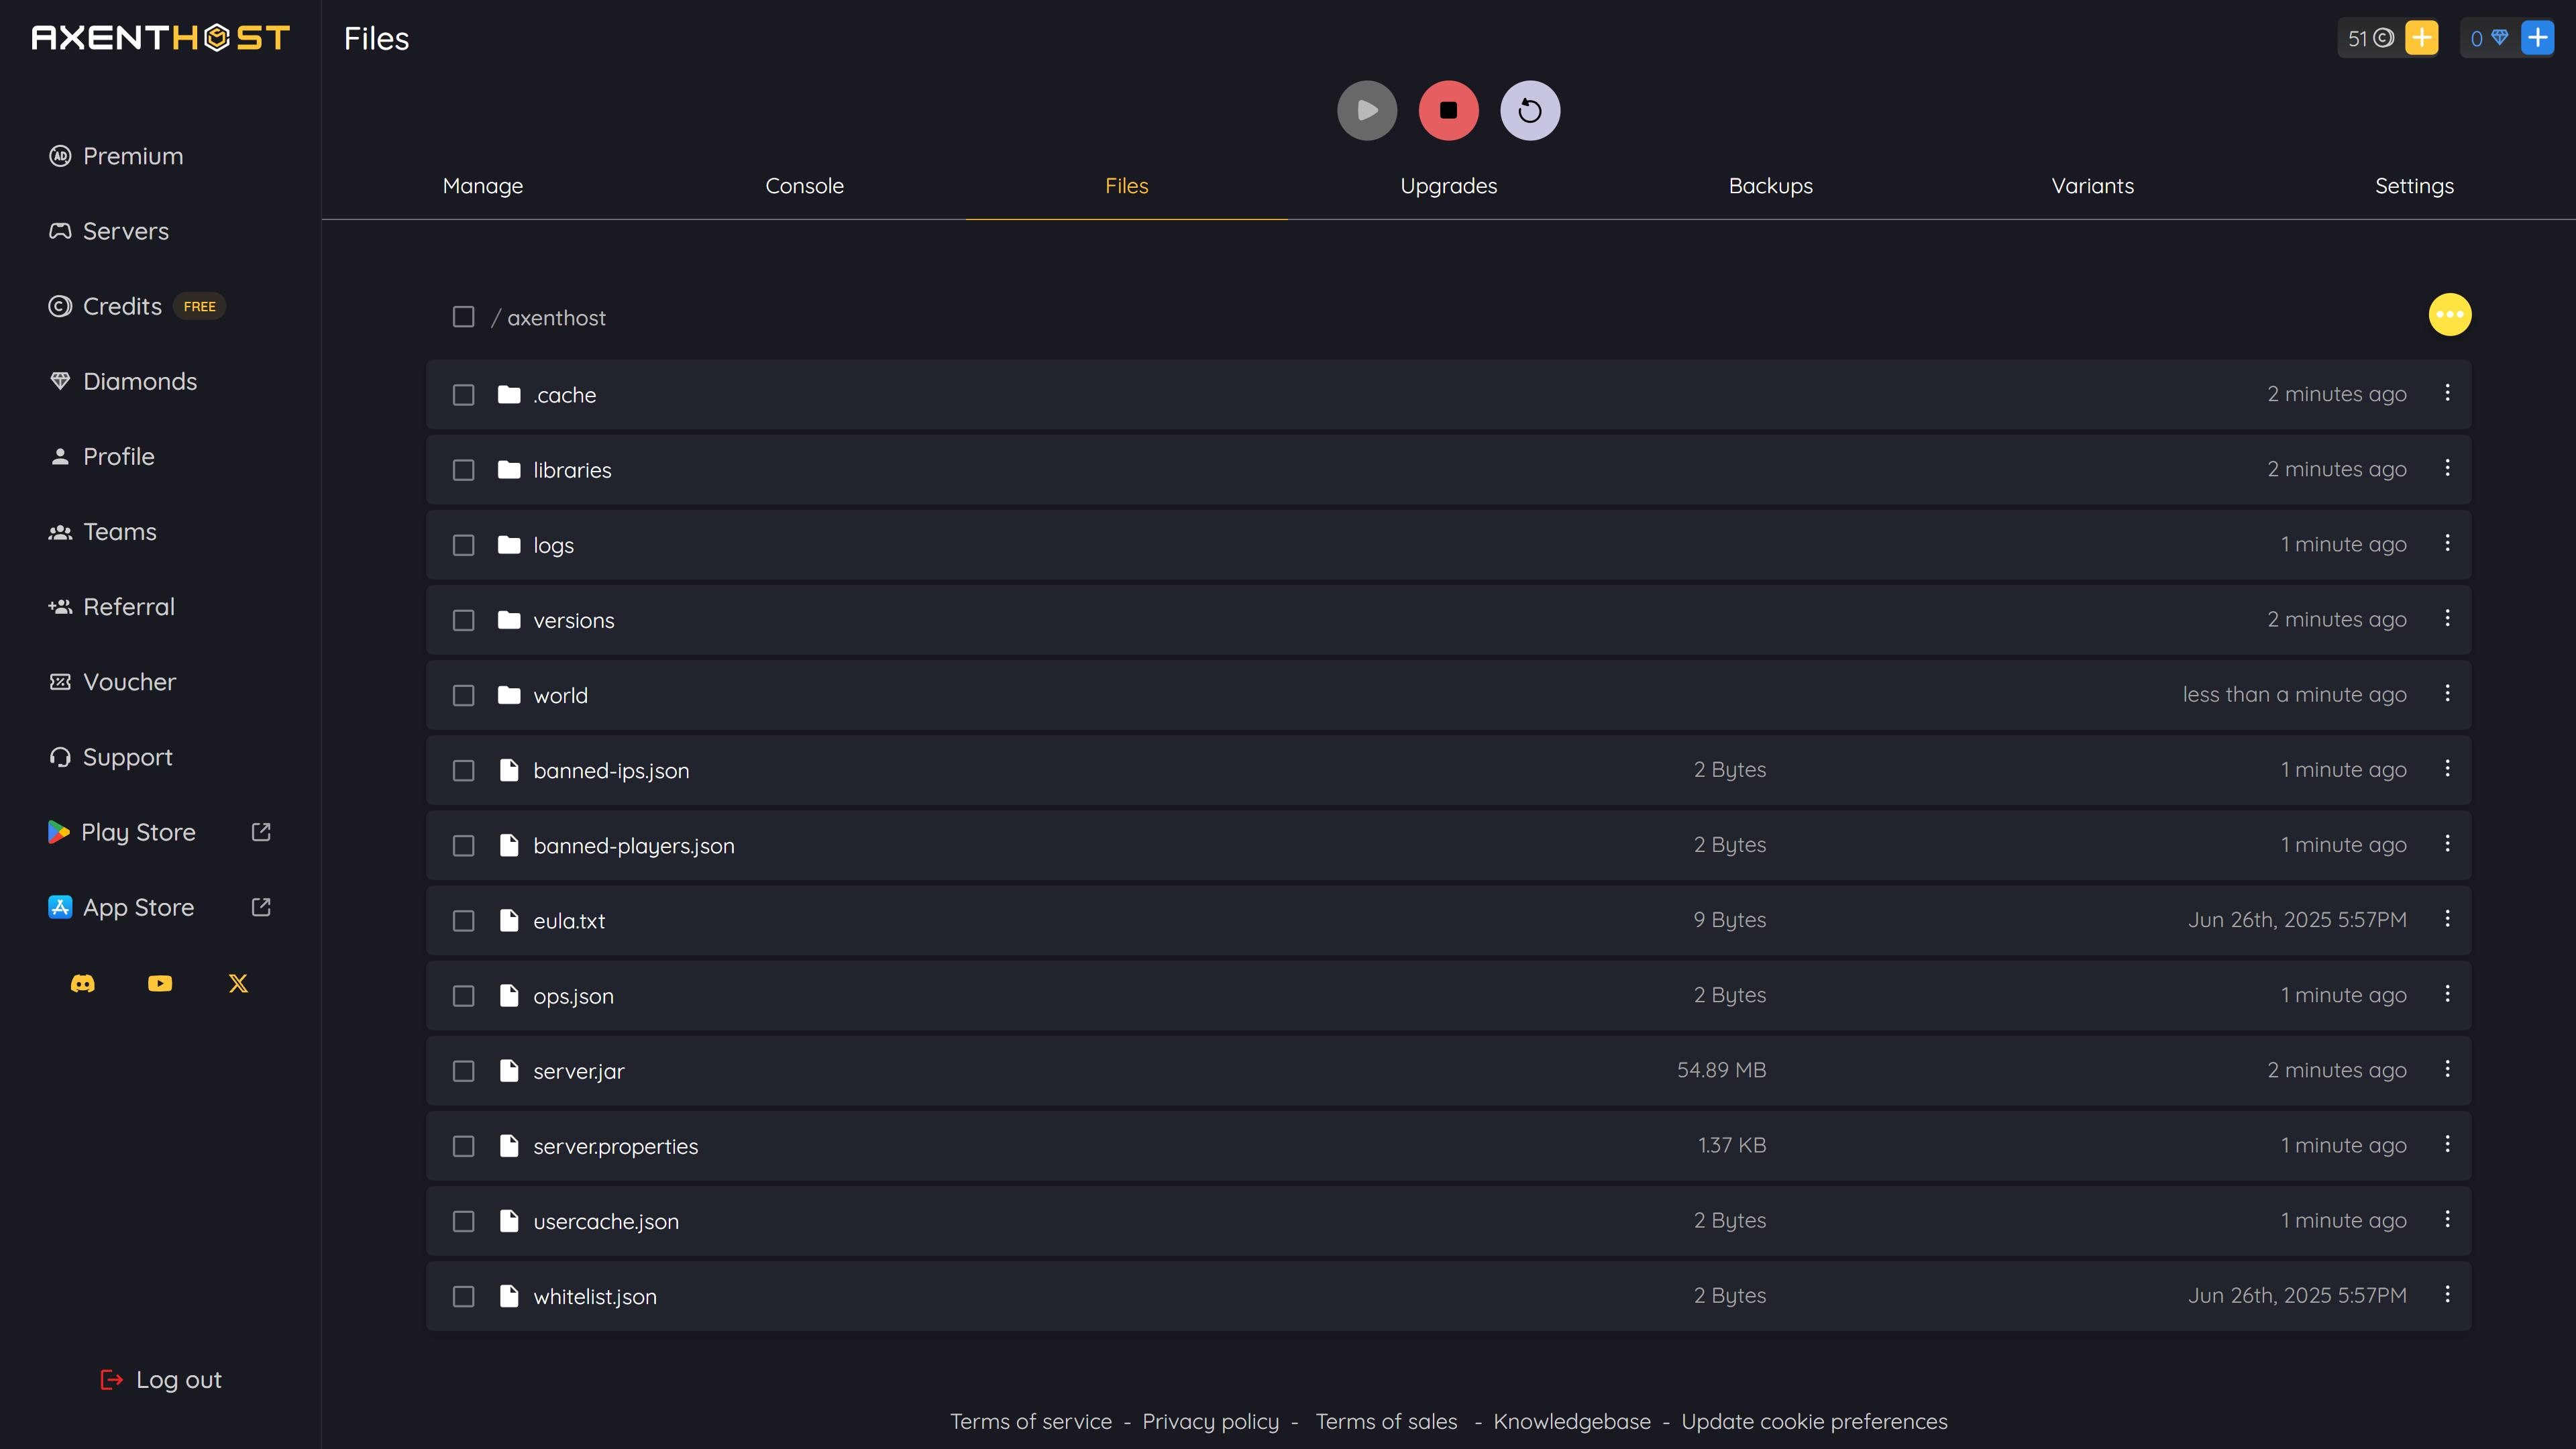This screenshot has height=1449, width=2576.
Task: Switch to the Variants tab
Action: 2092,186
